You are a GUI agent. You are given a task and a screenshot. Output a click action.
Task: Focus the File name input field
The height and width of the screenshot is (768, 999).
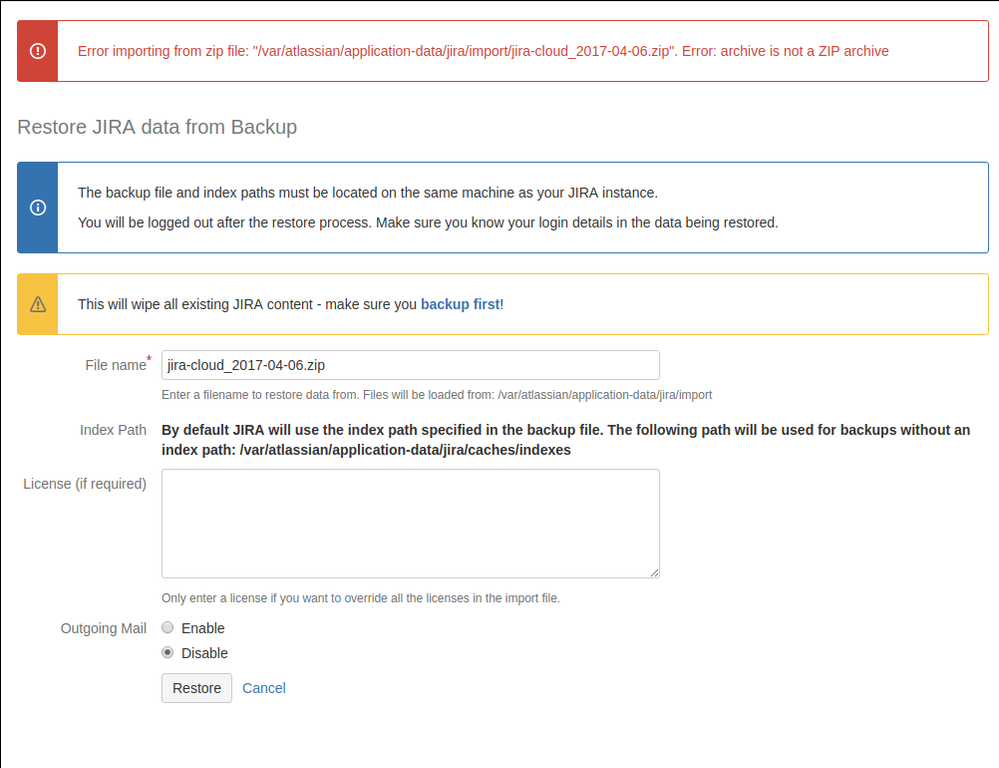pyautogui.click(x=410, y=365)
